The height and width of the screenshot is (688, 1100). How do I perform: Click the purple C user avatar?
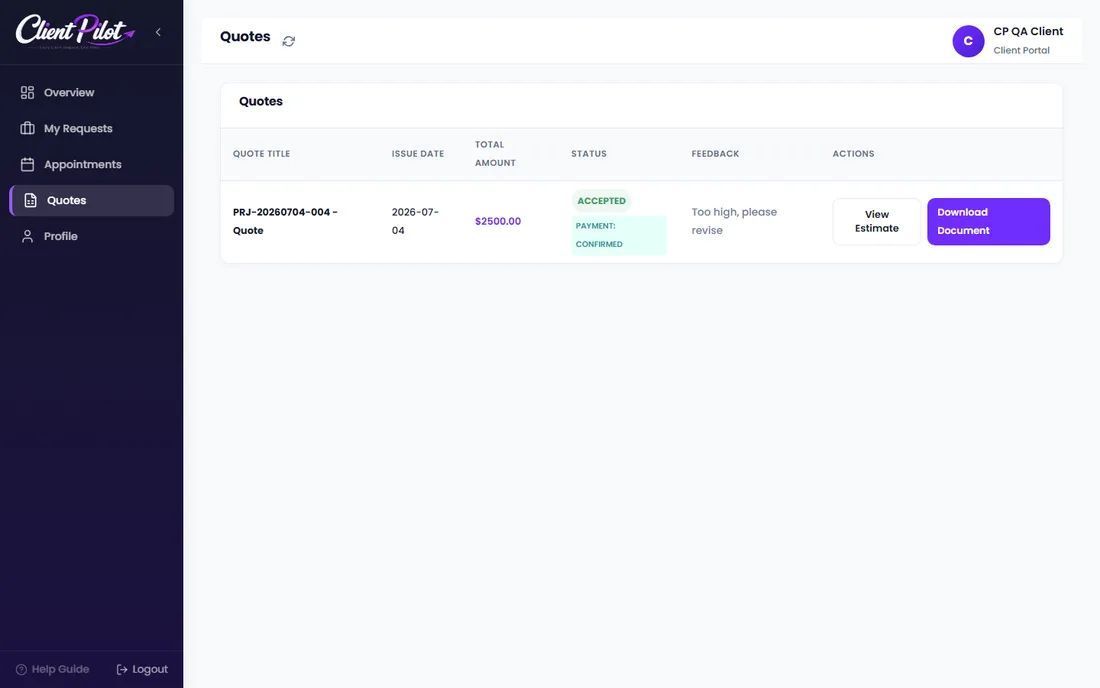pyautogui.click(x=968, y=41)
